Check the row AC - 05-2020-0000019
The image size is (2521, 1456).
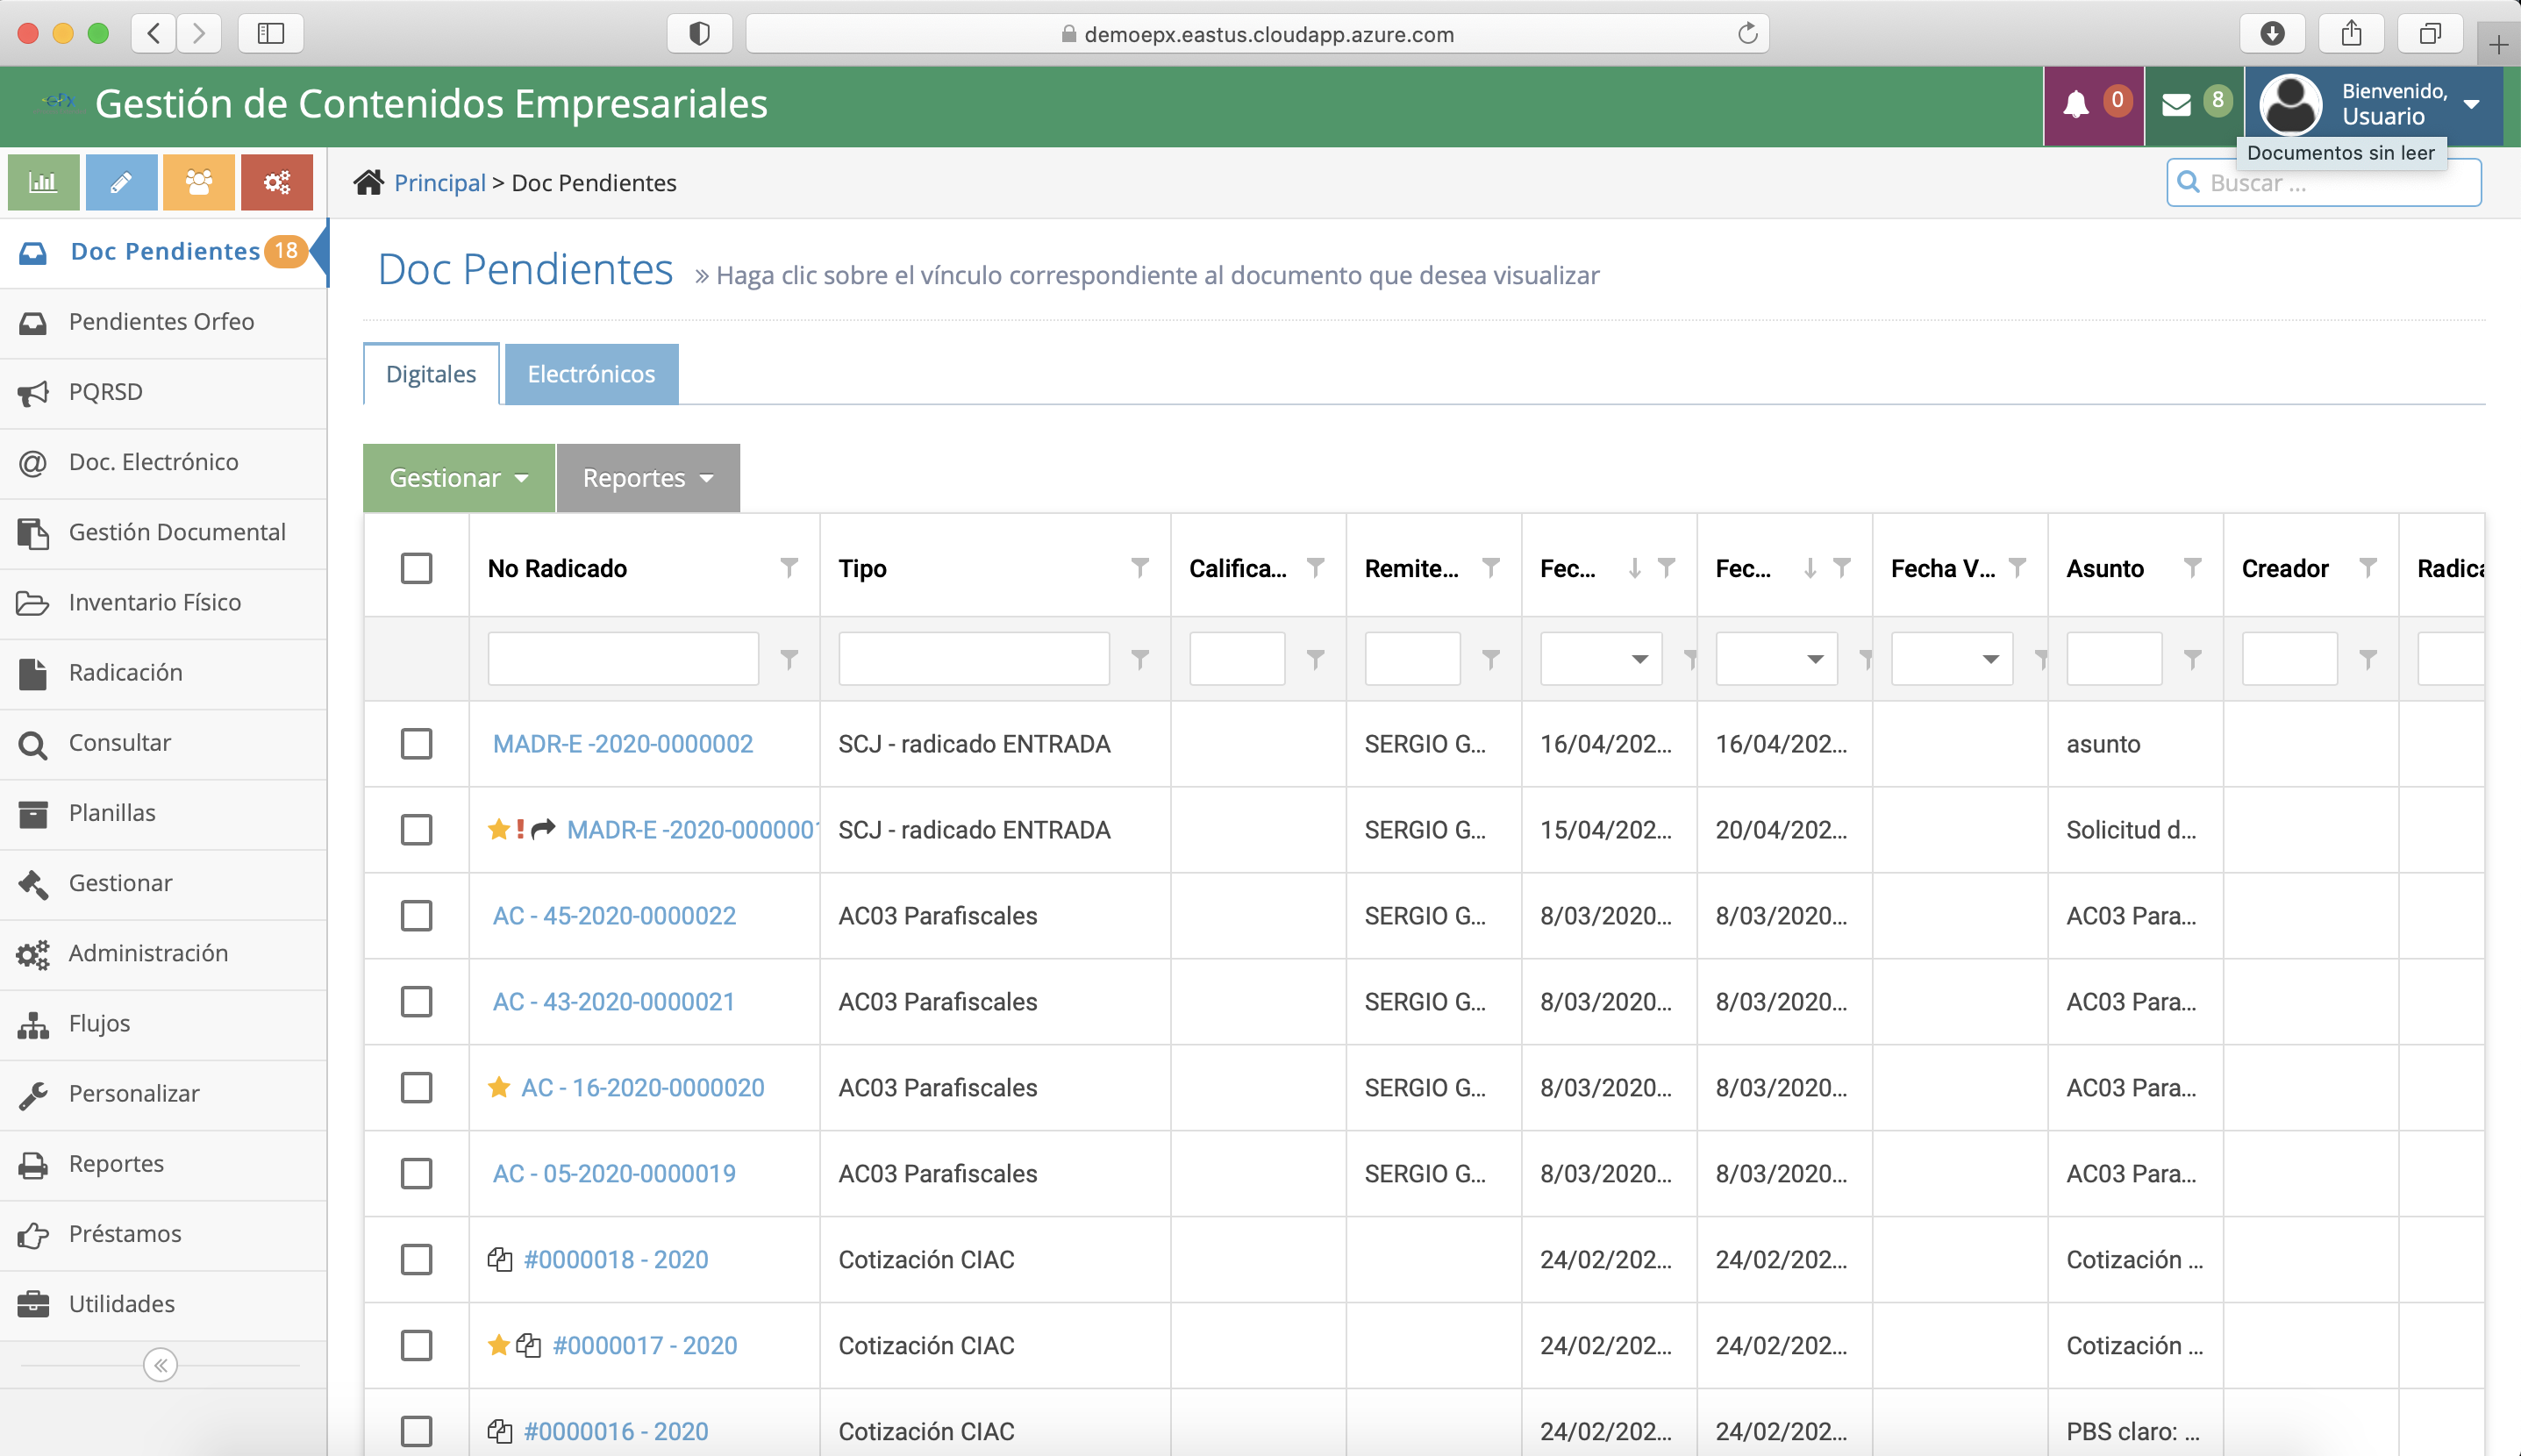tap(416, 1174)
